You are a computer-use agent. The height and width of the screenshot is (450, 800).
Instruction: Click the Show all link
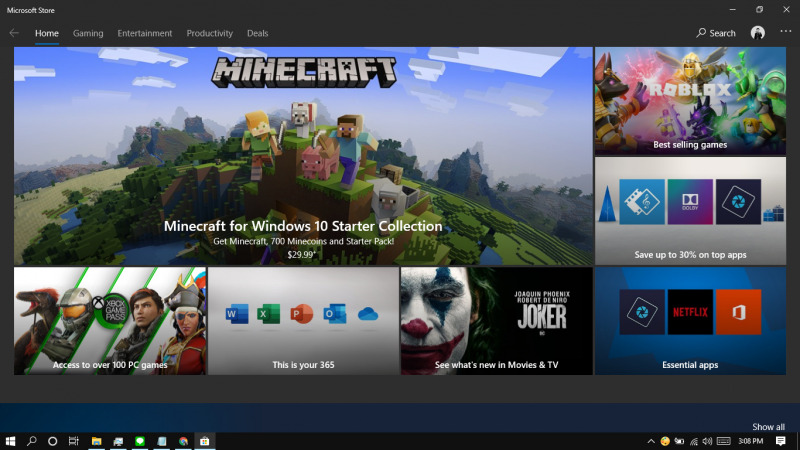point(768,427)
